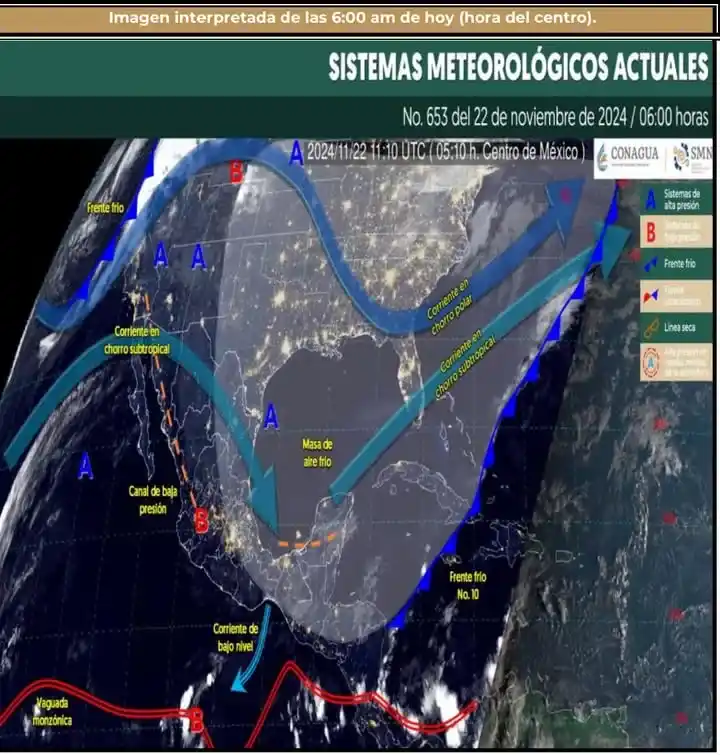Image resolution: width=720 pixels, height=755 pixels.
Task: Click the Frente frío legend symbol
Action: pos(650,264)
